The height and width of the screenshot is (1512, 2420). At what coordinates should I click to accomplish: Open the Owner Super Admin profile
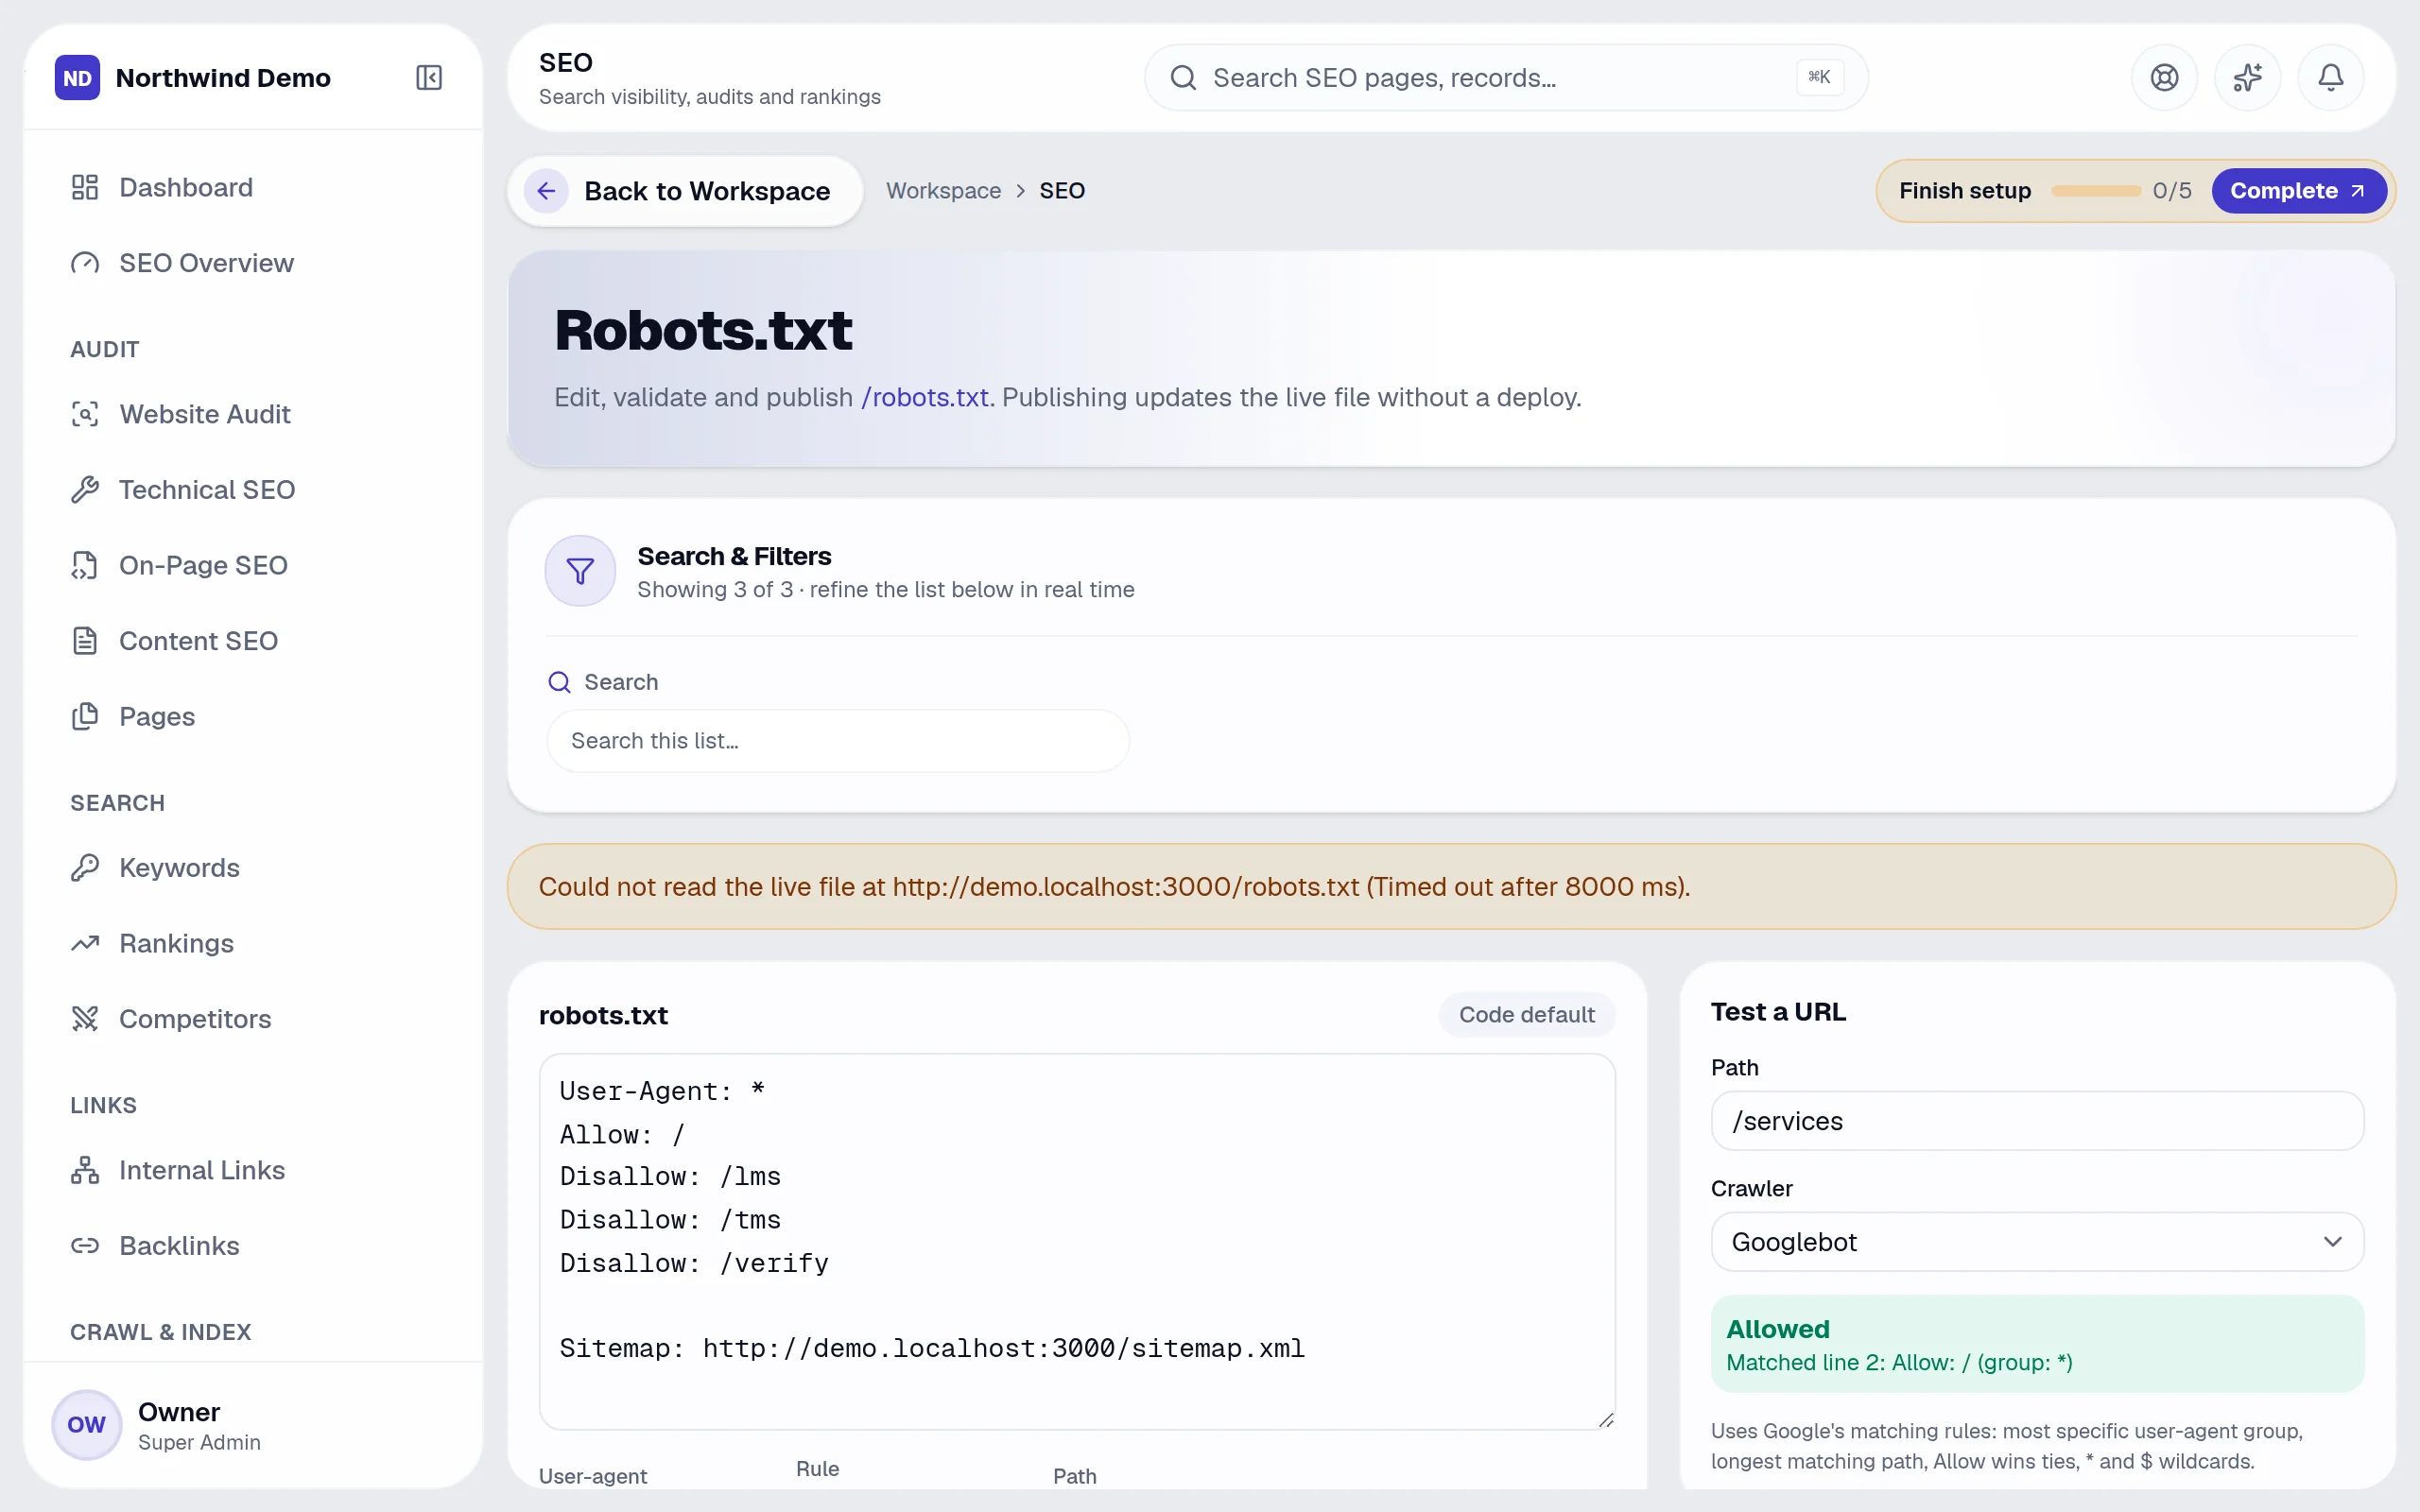(253, 1425)
